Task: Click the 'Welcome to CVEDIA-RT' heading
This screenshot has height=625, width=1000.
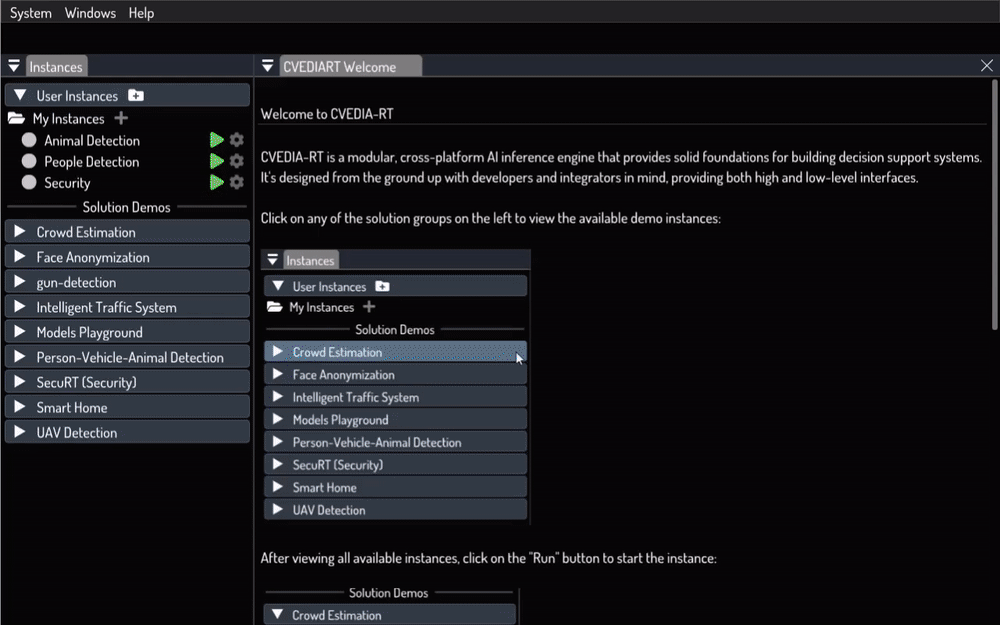Action: pos(327,114)
